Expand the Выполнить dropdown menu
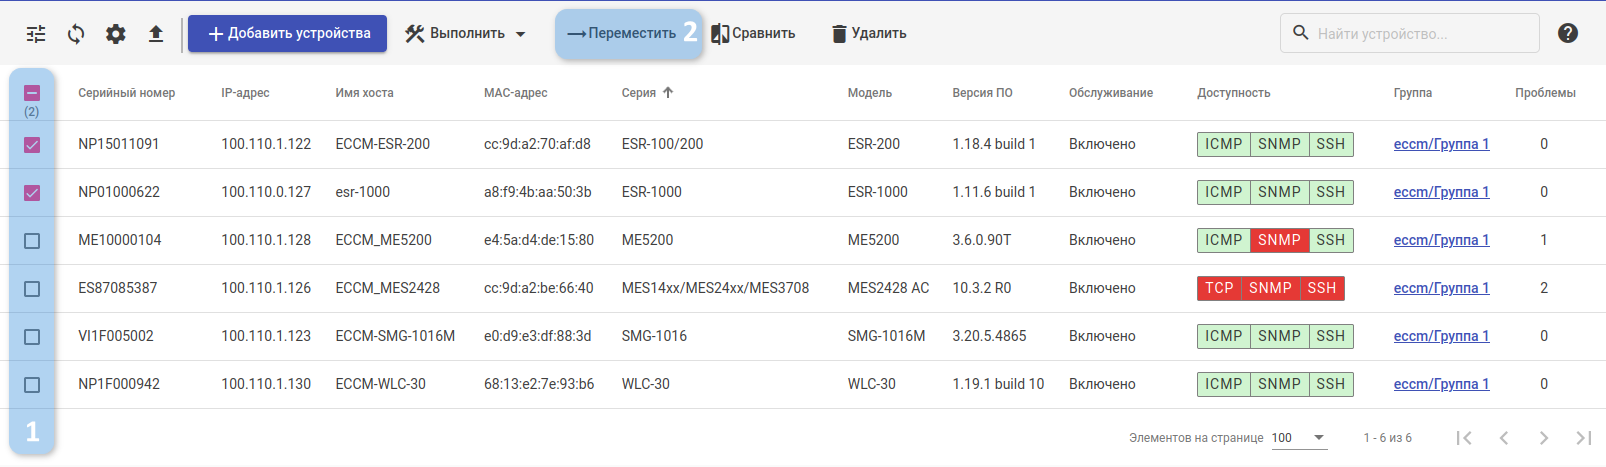This screenshot has width=1606, height=467. click(x=466, y=34)
